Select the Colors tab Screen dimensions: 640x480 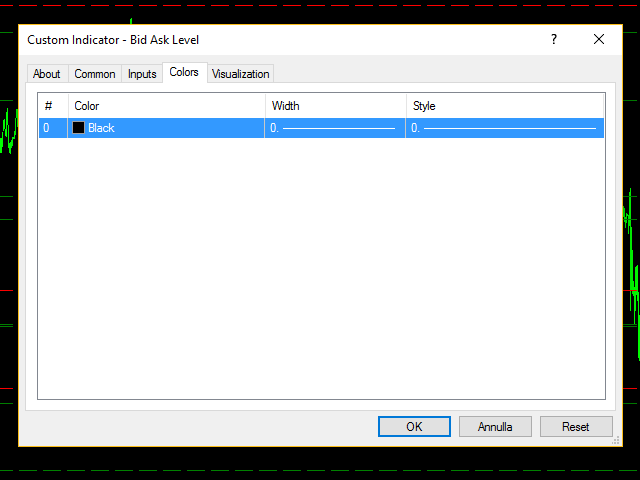coord(184,72)
